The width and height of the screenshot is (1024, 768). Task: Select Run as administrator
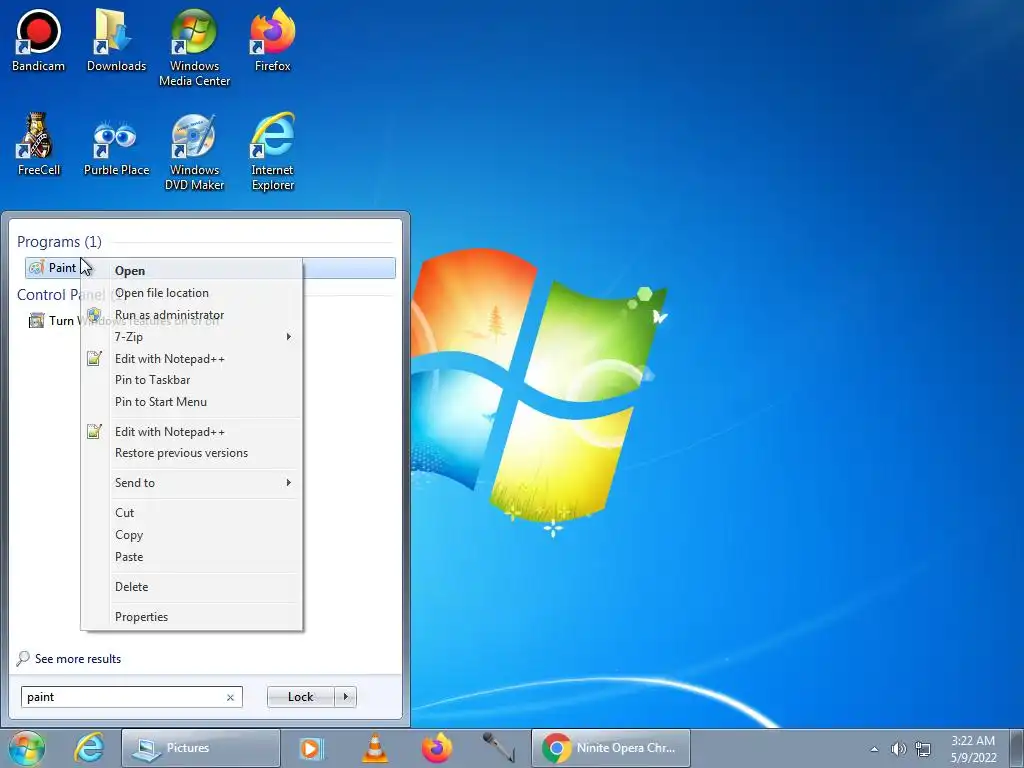click(192, 315)
